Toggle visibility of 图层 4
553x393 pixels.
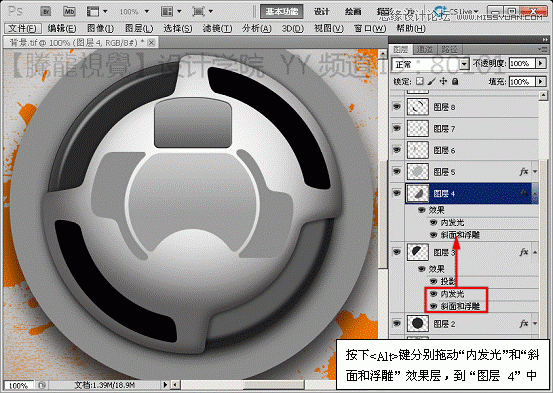coord(397,193)
